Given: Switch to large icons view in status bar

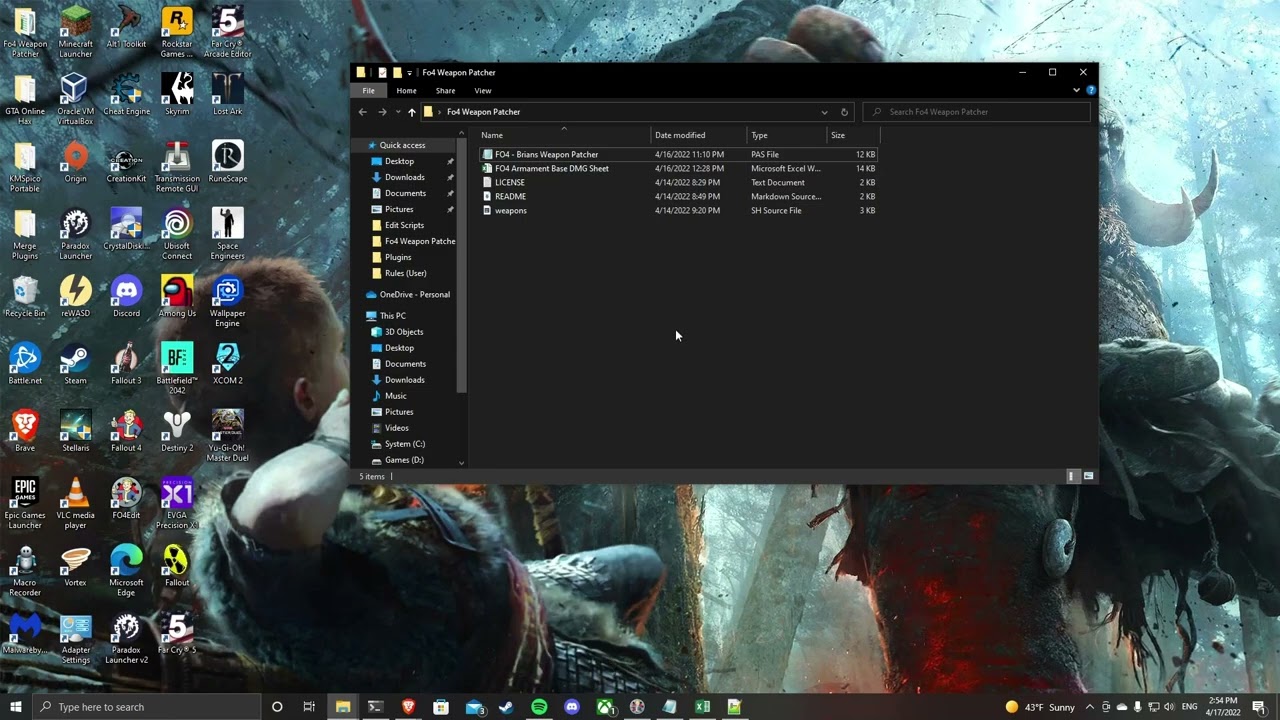Looking at the screenshot, I should (x=1088, y=476).
